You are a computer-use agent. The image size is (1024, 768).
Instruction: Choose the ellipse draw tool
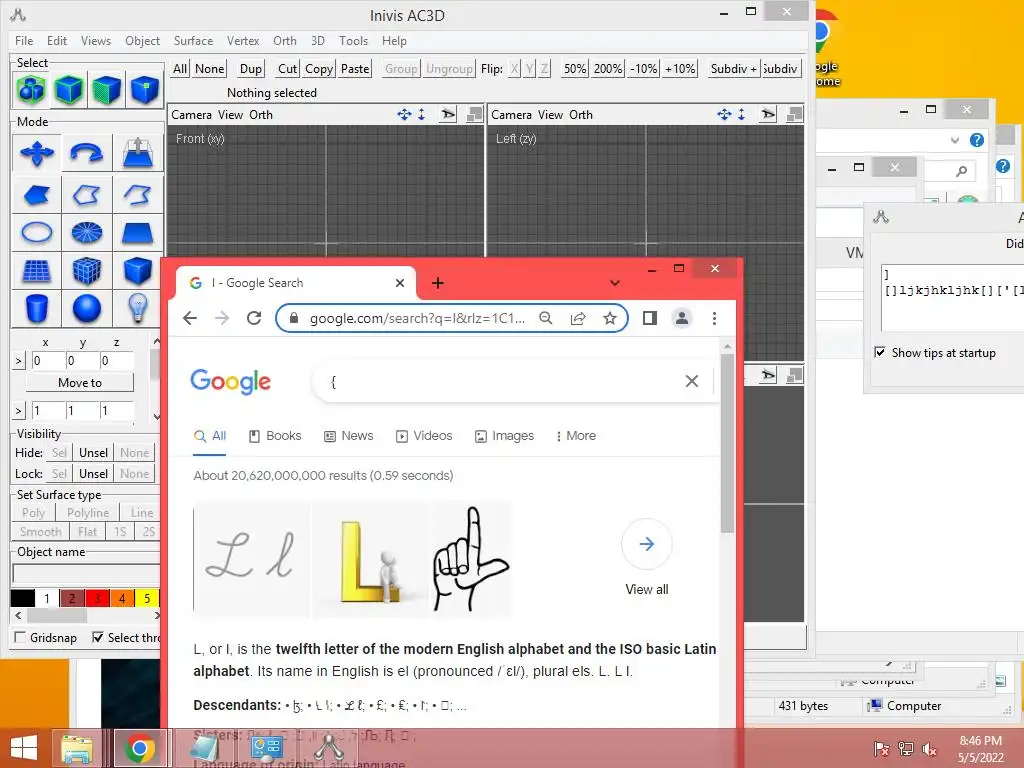click(37, 232)
